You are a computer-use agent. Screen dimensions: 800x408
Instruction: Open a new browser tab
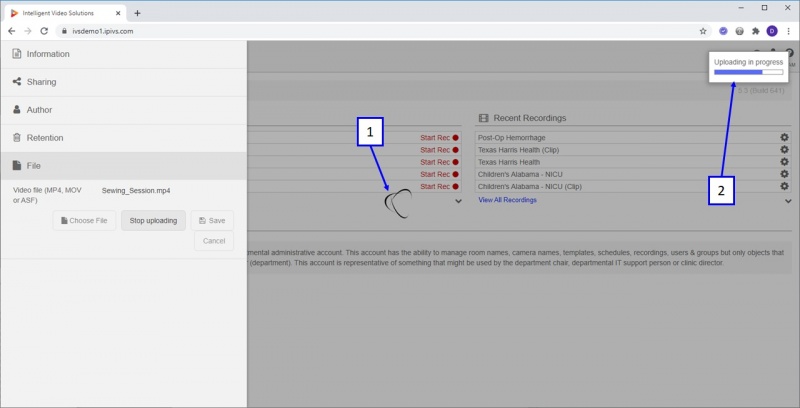coord(137,13)
